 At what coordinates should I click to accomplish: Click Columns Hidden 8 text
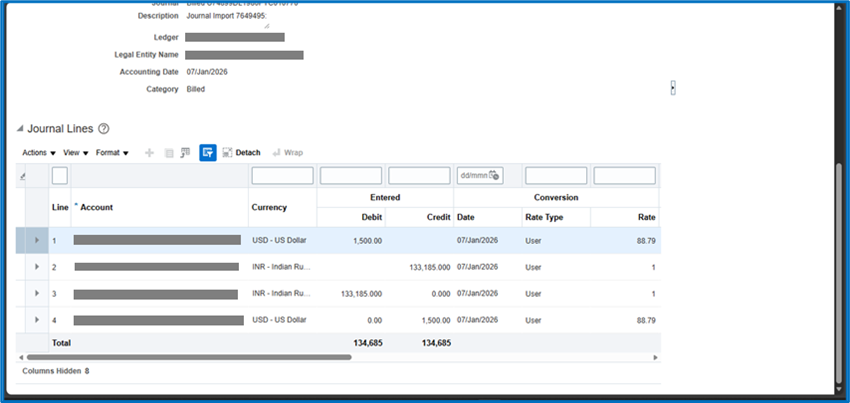tap(56, 372)
